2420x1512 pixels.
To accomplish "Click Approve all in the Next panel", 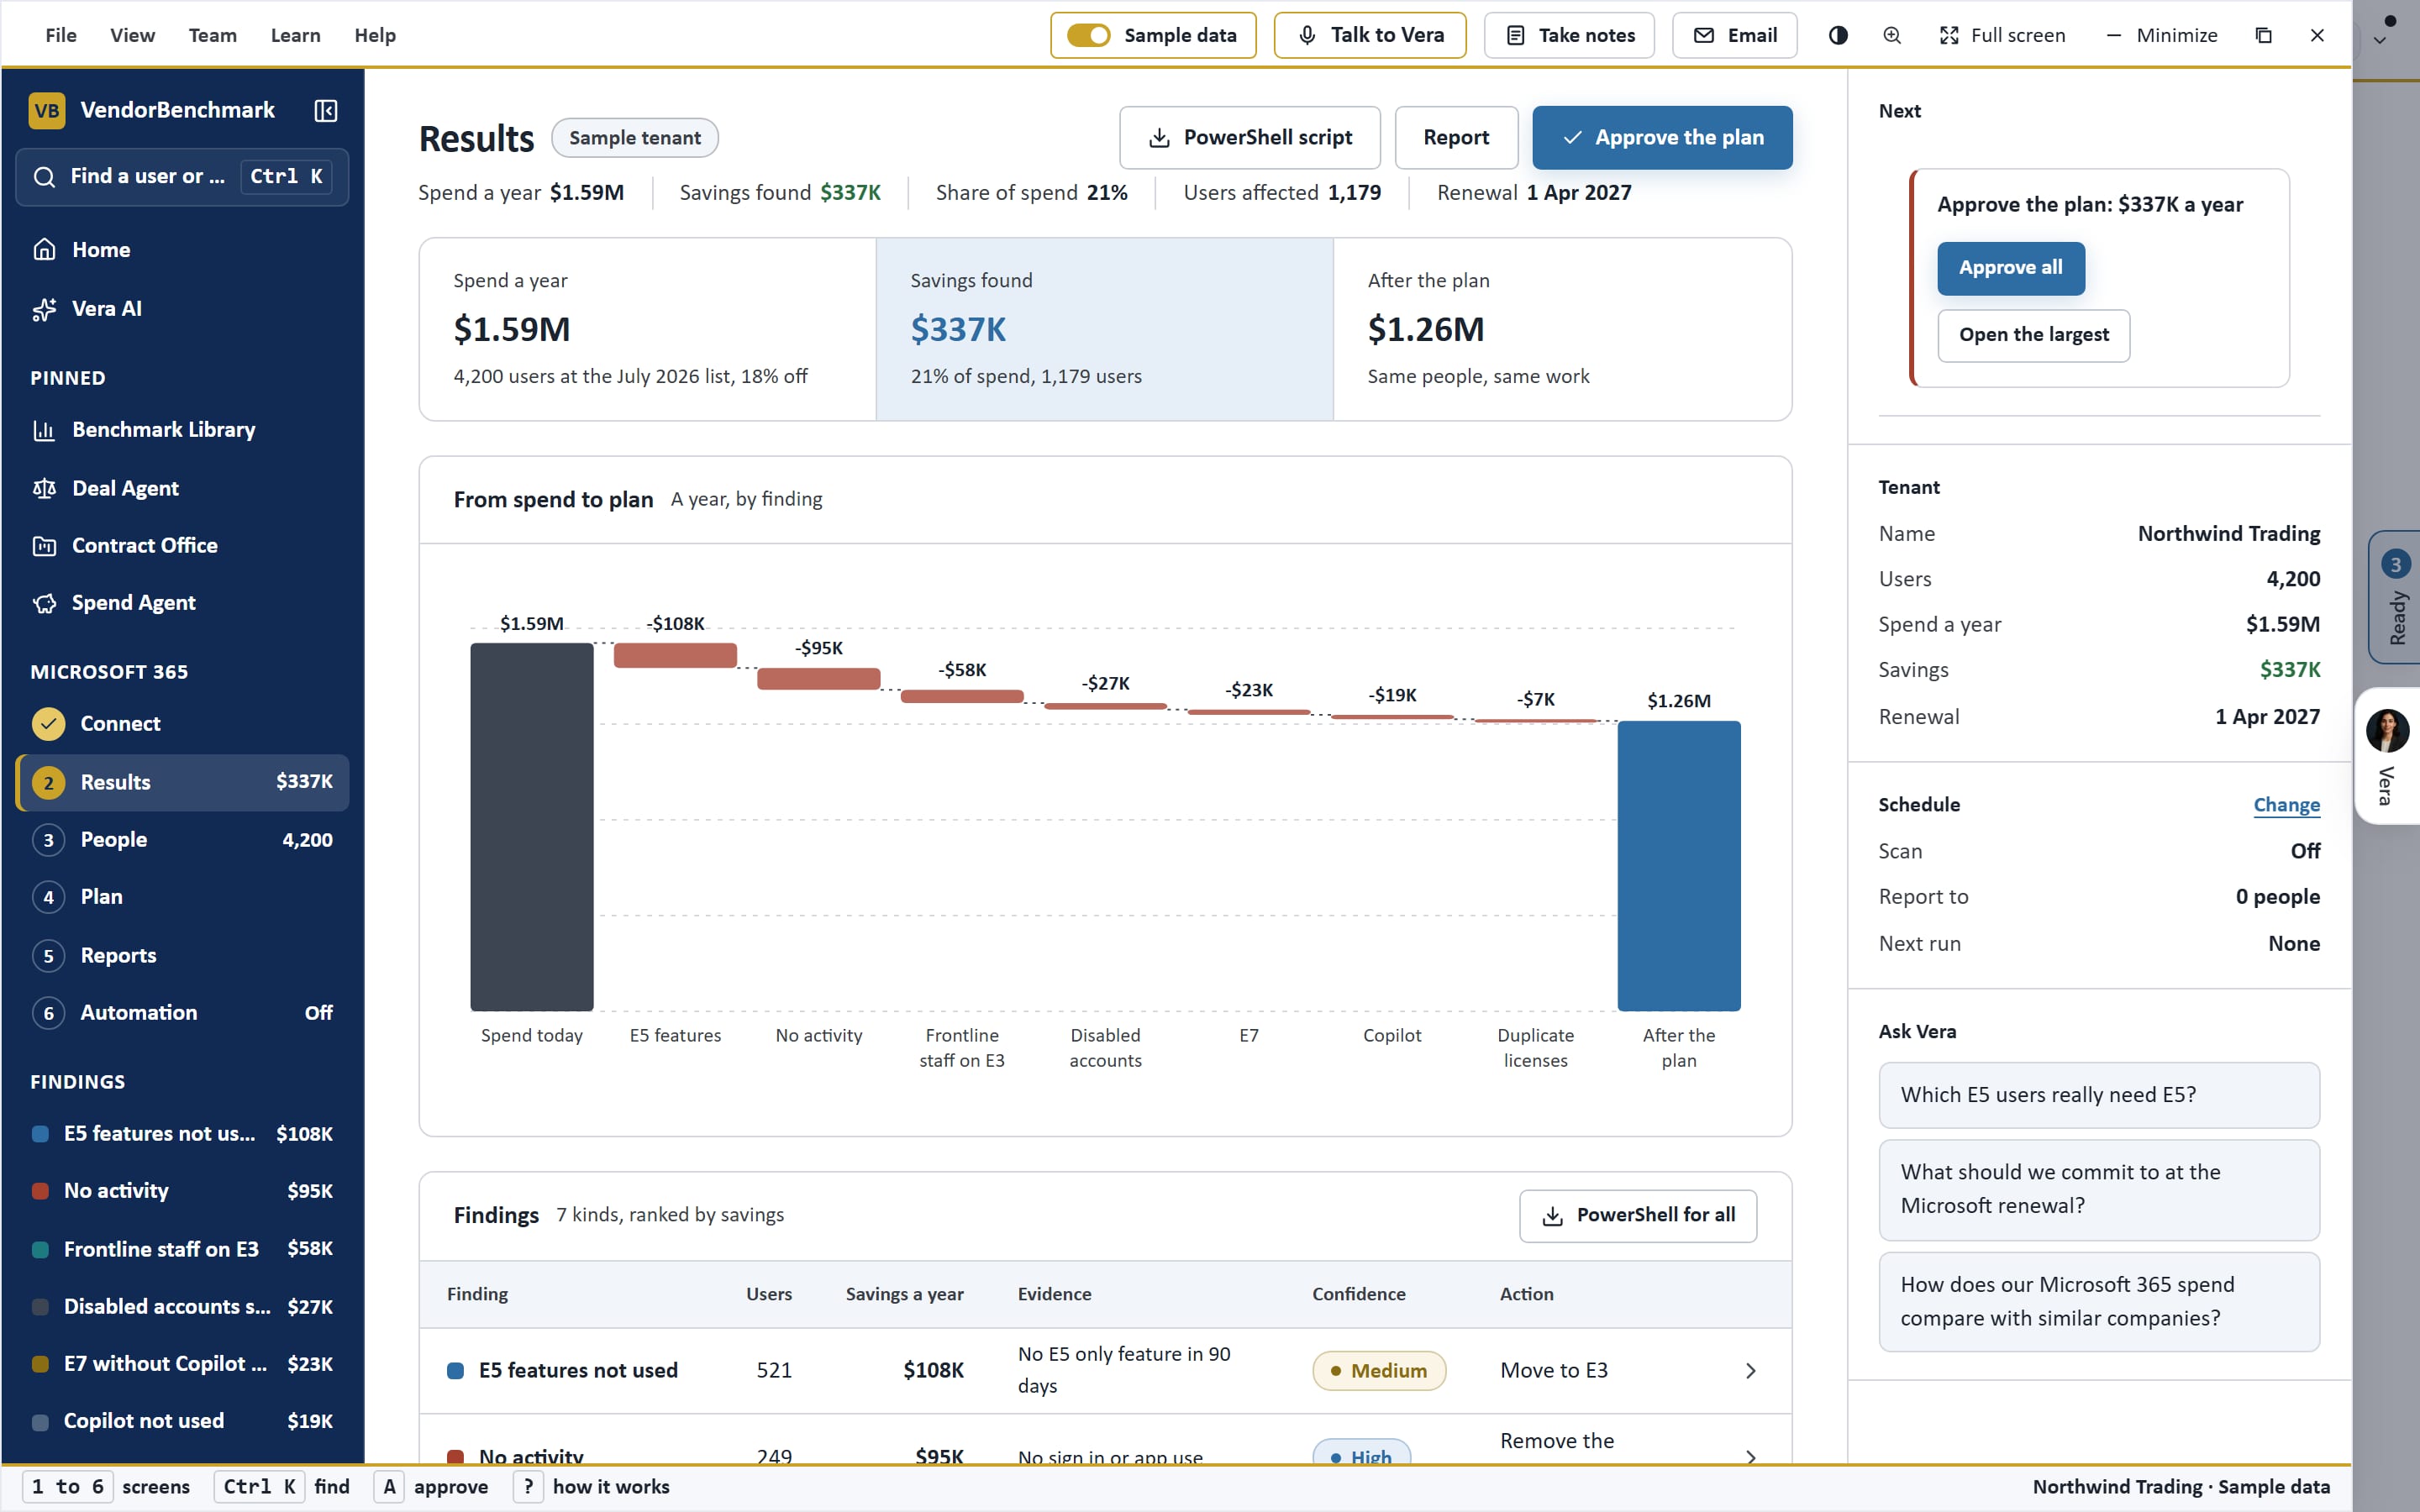I will pos(2010,268).
